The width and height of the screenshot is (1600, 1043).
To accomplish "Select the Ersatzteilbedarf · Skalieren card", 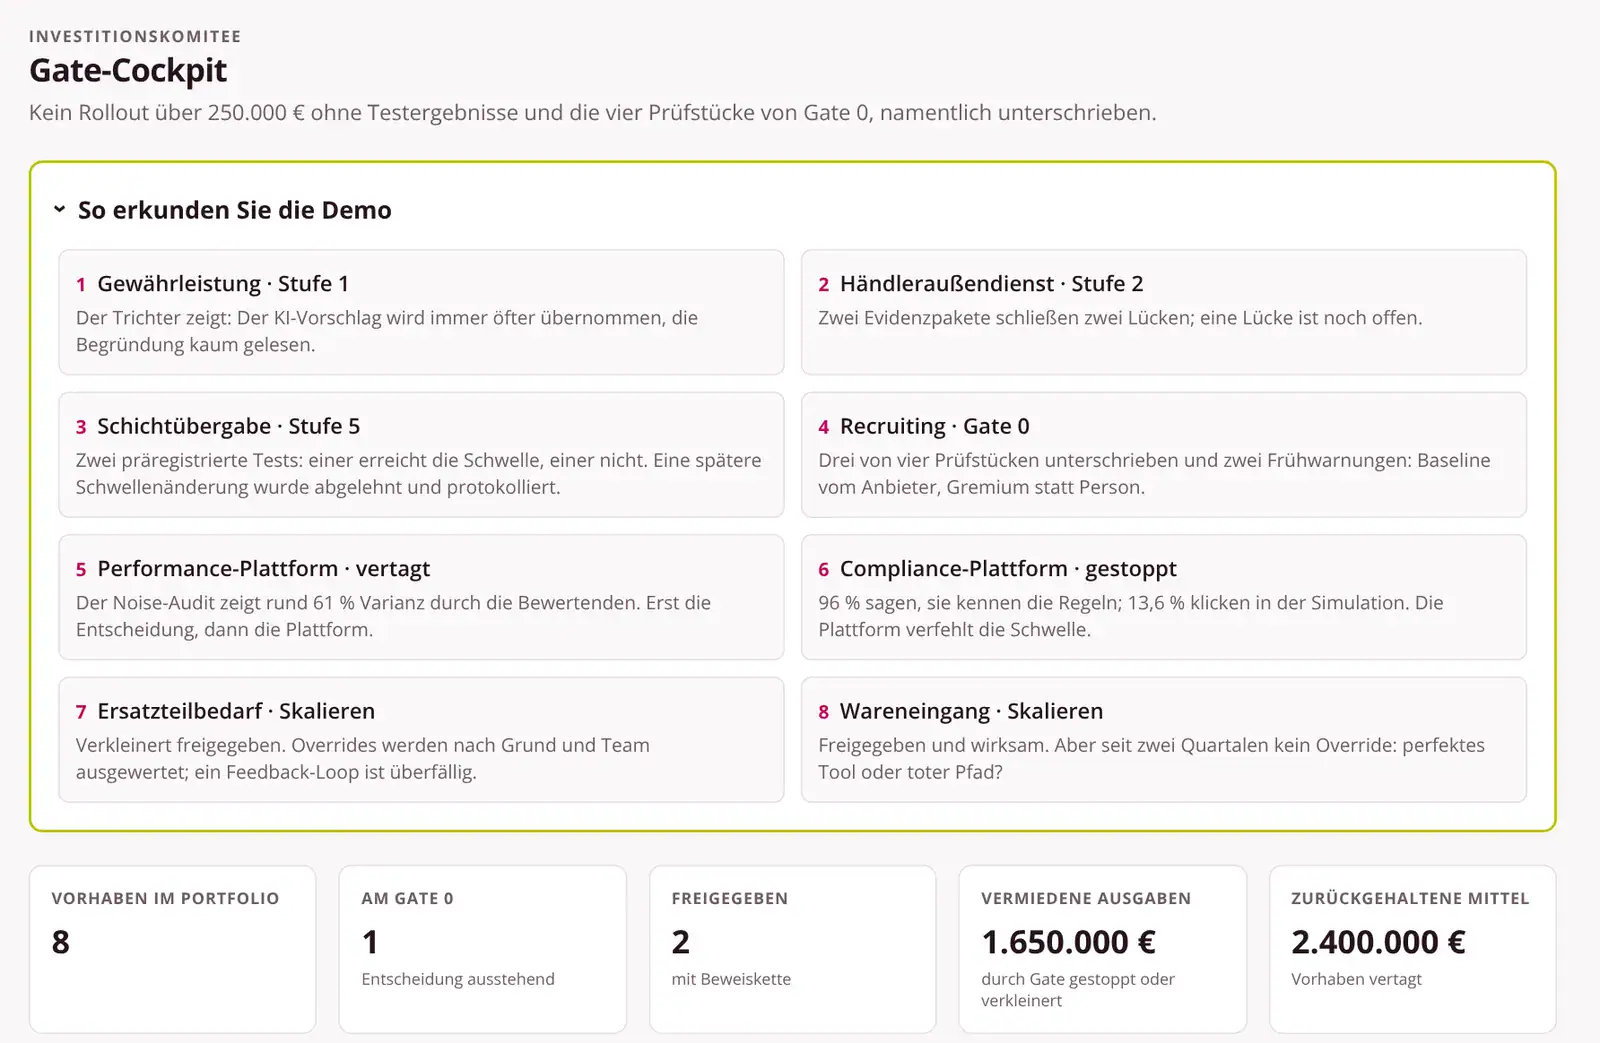I will (x=421, y=740).
